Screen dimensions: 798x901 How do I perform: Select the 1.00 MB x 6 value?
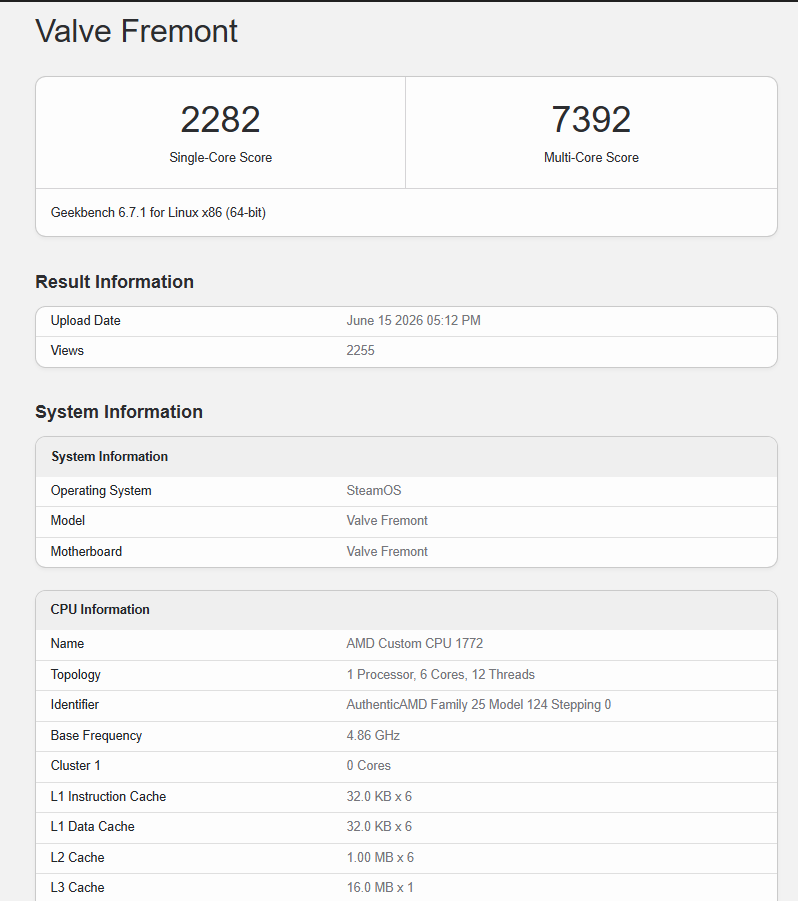pyautogui.click(x=380, y=857)
